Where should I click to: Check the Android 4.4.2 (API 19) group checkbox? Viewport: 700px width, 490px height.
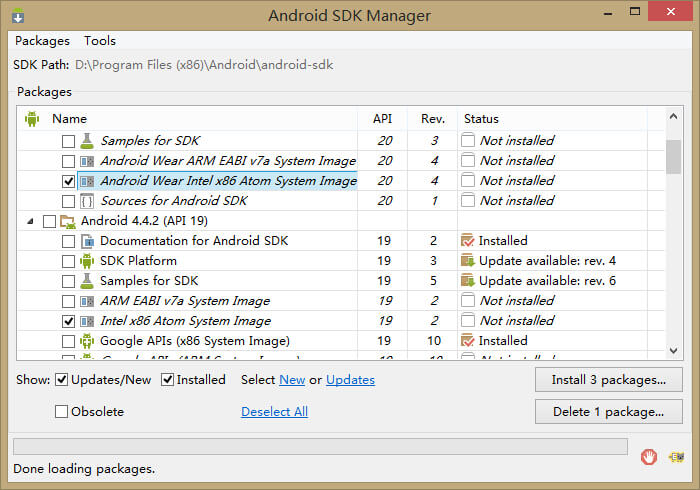pos(49,221)
